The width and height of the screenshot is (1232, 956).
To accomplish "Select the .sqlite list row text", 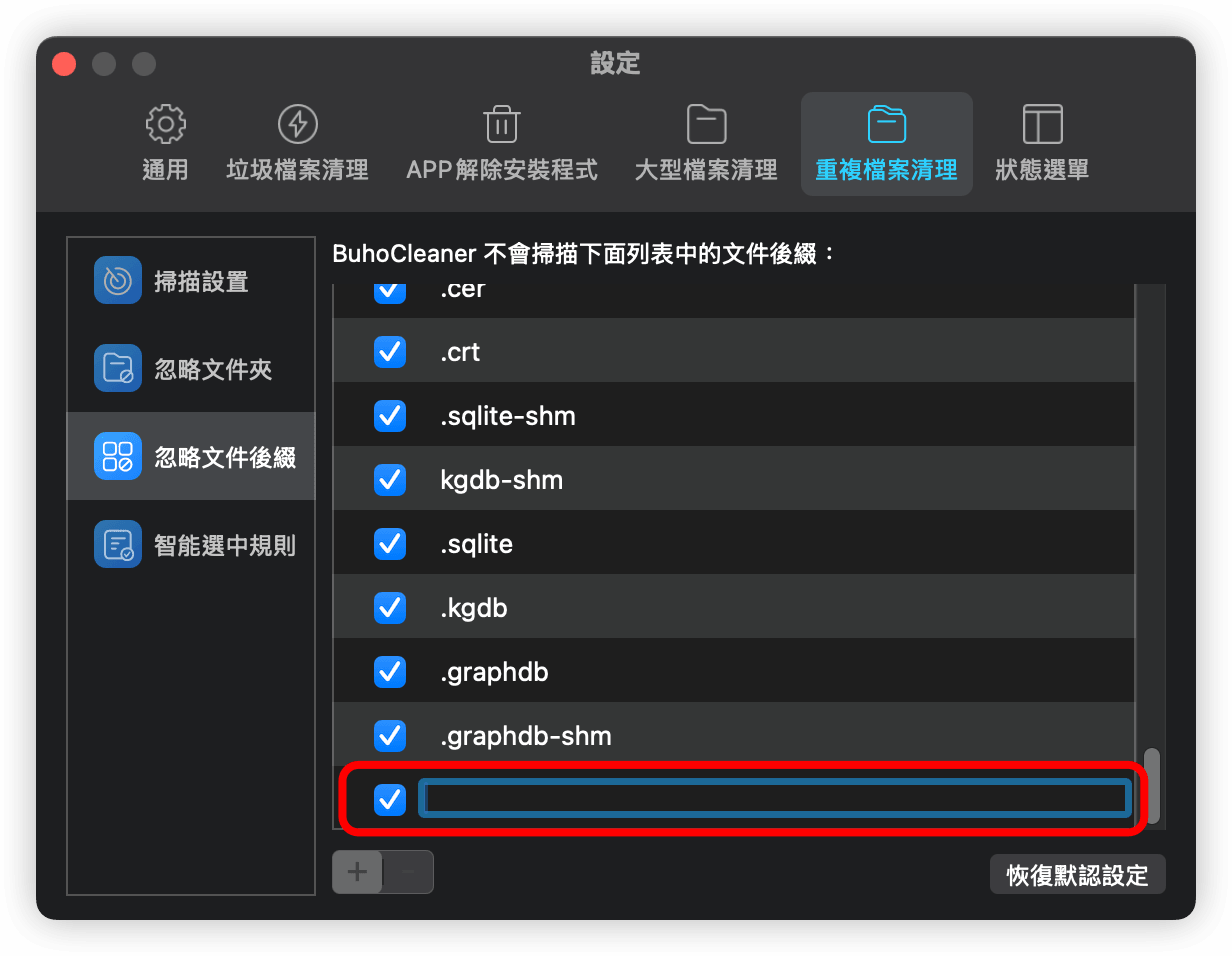I will pyautogui.click(x=476, y=544).
